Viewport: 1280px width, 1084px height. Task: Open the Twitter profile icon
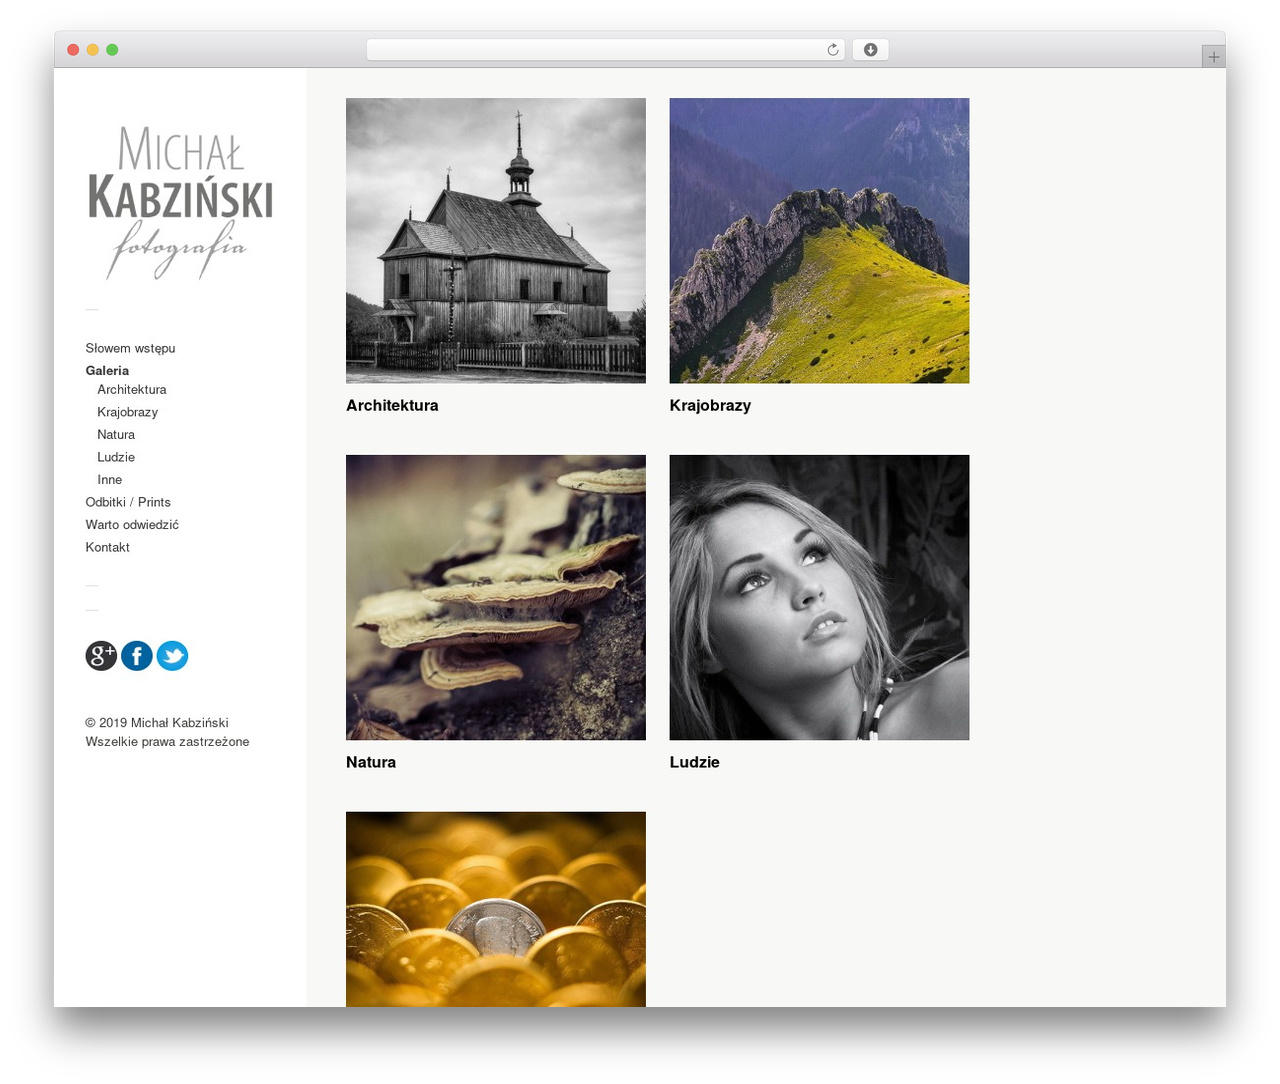click(172, 655)
